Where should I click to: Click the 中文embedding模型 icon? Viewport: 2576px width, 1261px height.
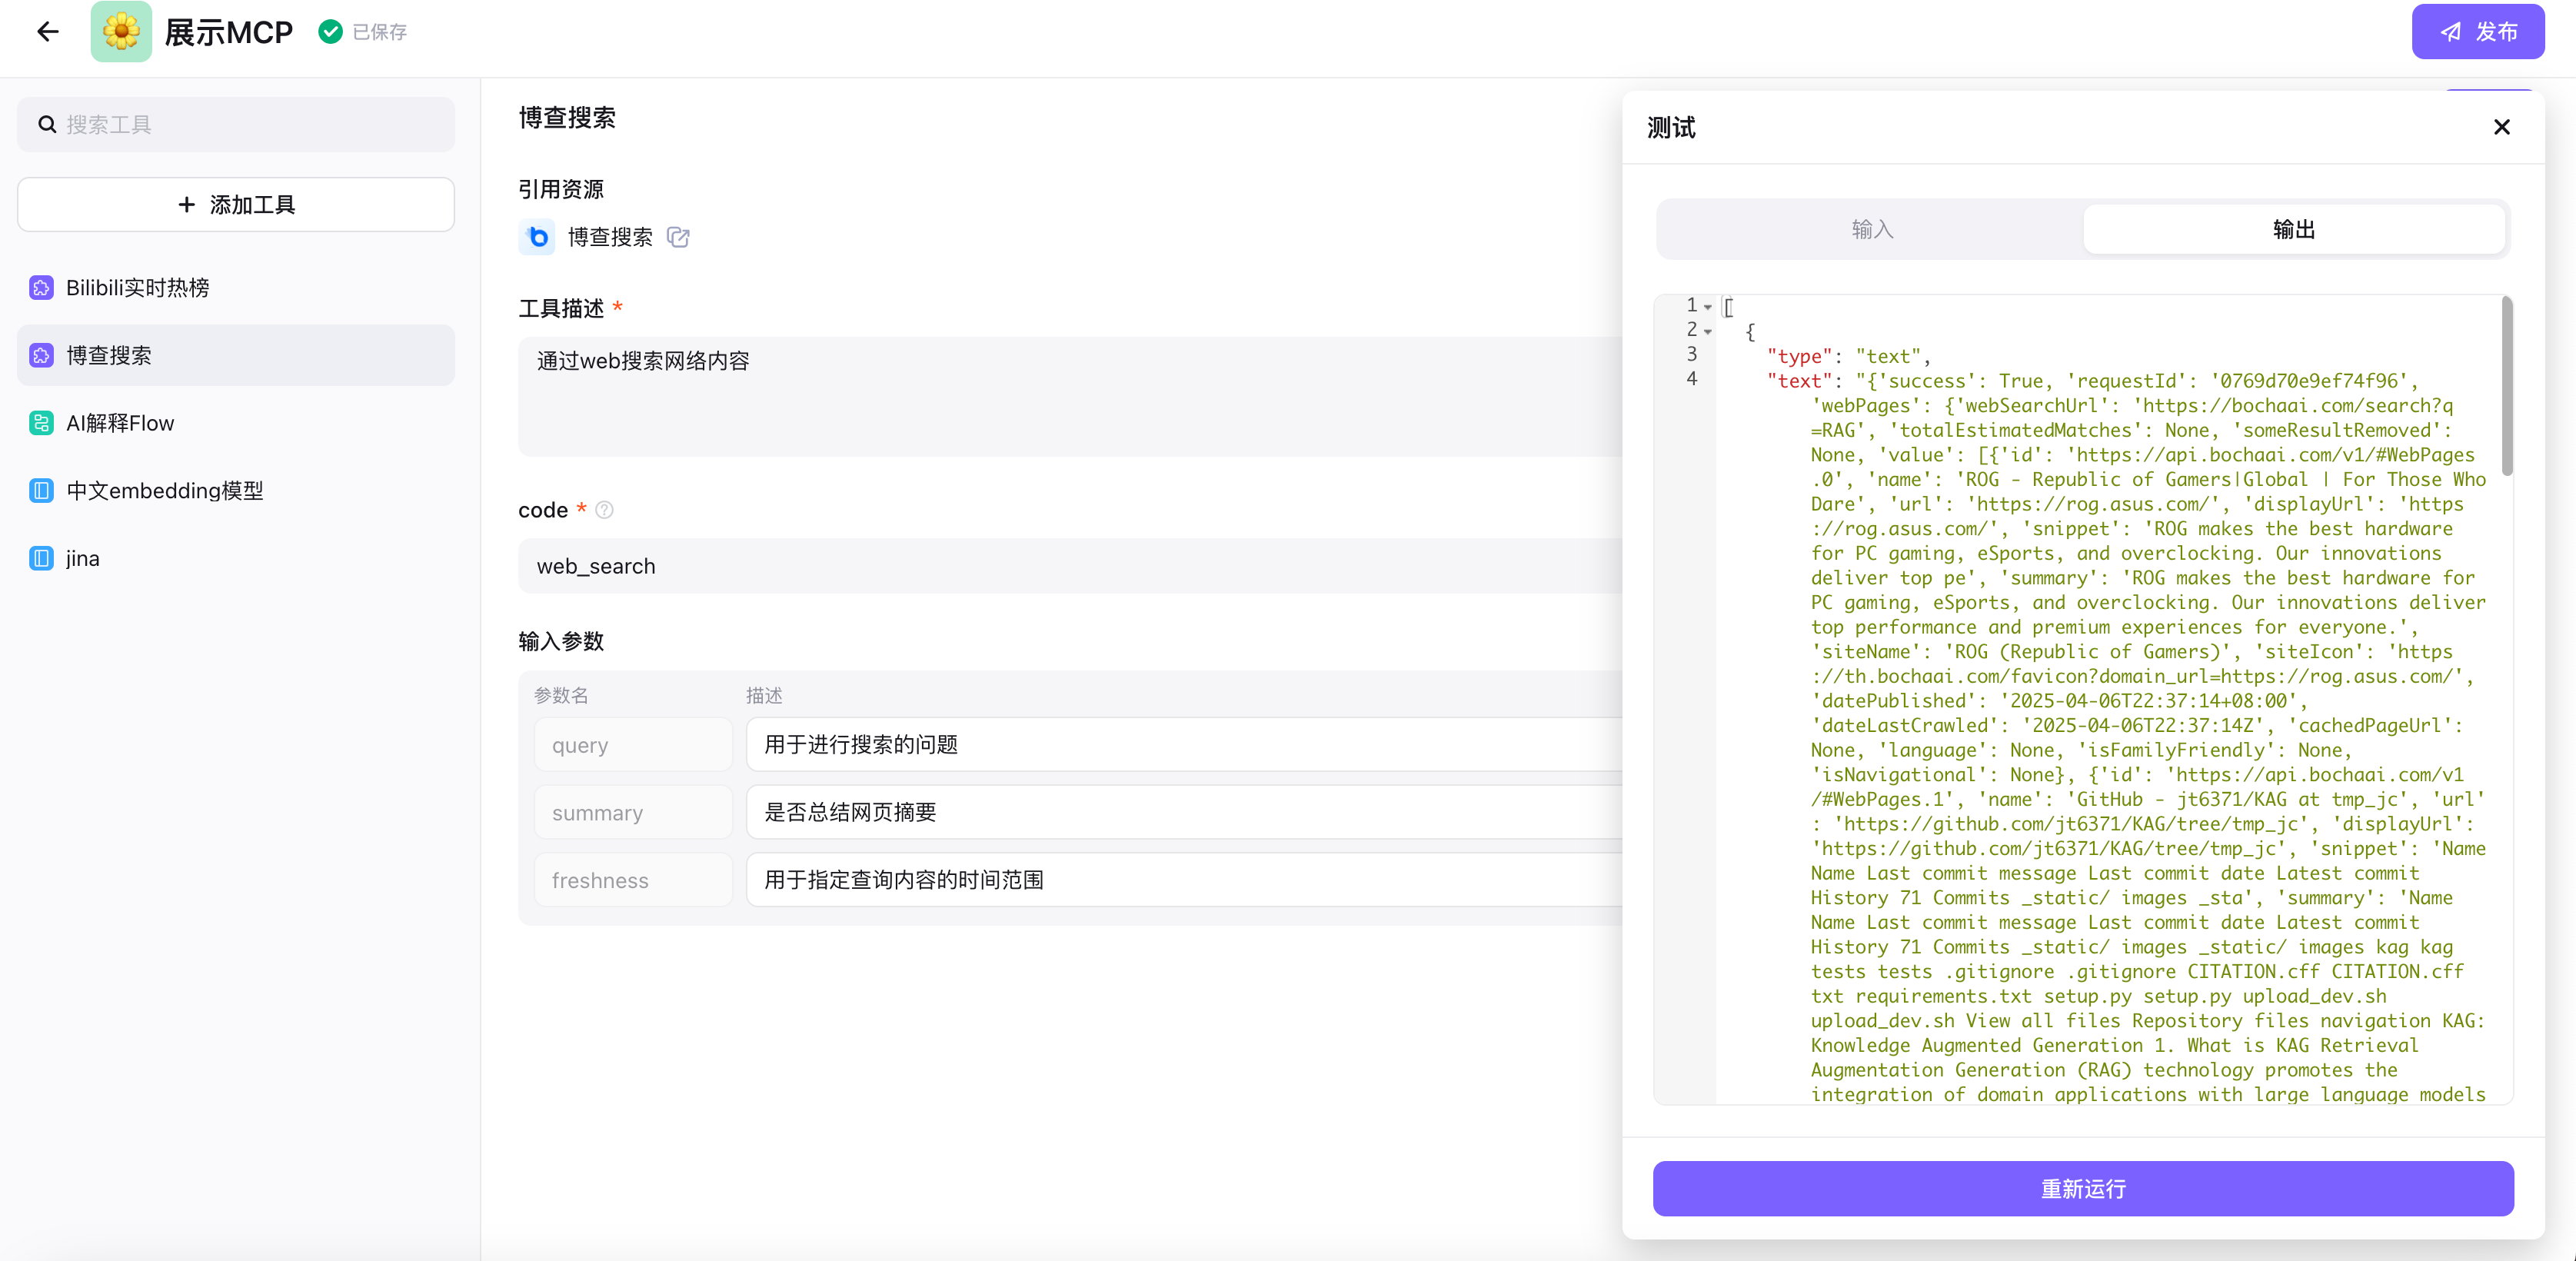tap(41, 491)
